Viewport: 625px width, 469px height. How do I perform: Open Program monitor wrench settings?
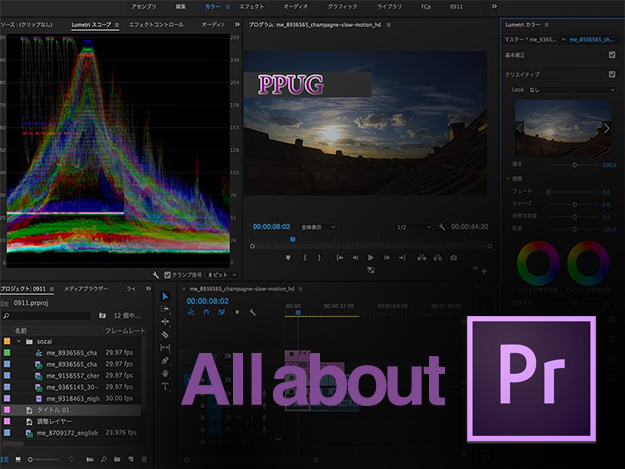[442, 227]
